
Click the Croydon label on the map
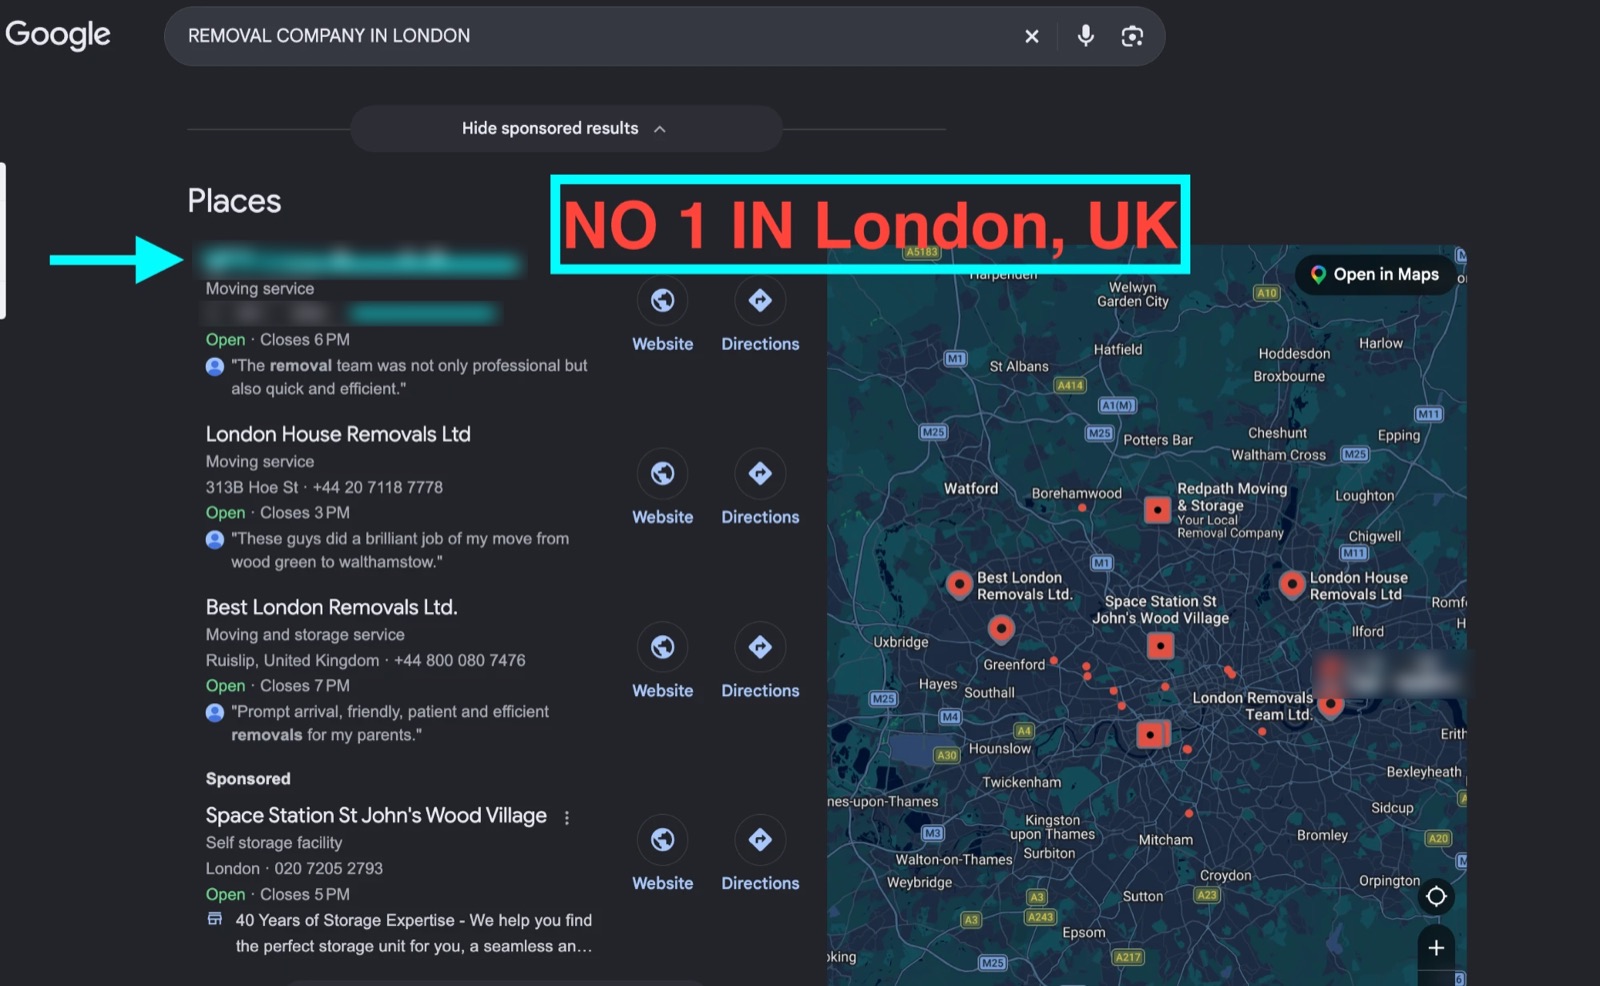point(1225,875)
